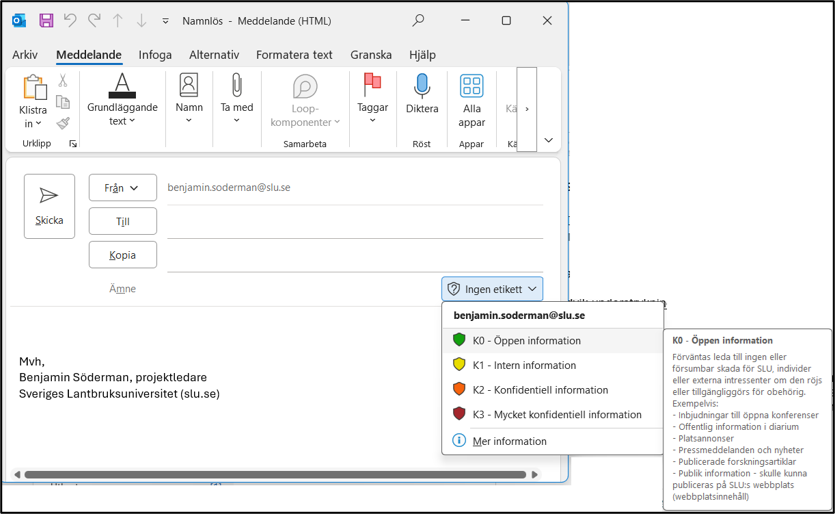Viewport: 835px width, 514px height.
Task: Choose K2 - Konfidentiell information label
Action: (552, 390)
